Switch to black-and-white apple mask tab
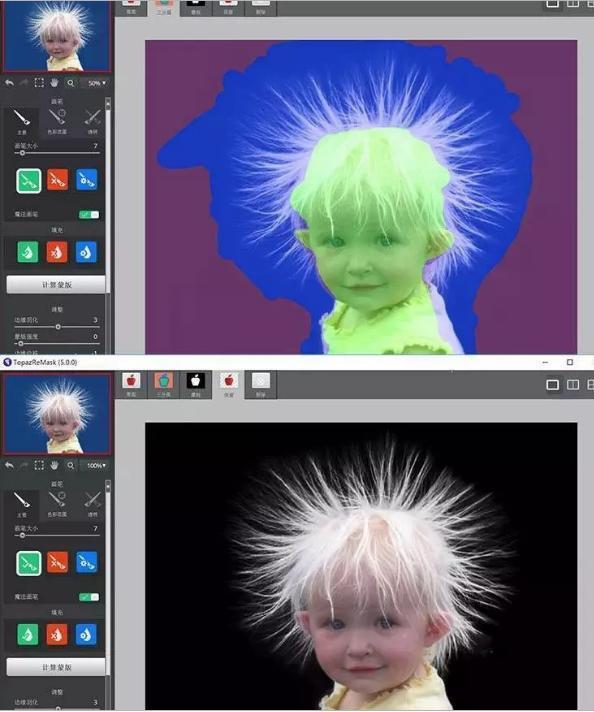The height and width of the screenshot is (712, 594). coord(196,384)
